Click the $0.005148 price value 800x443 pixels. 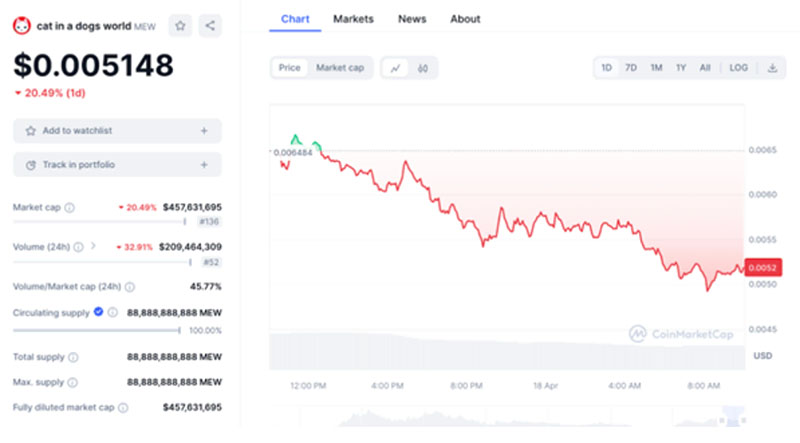[93, 65]
